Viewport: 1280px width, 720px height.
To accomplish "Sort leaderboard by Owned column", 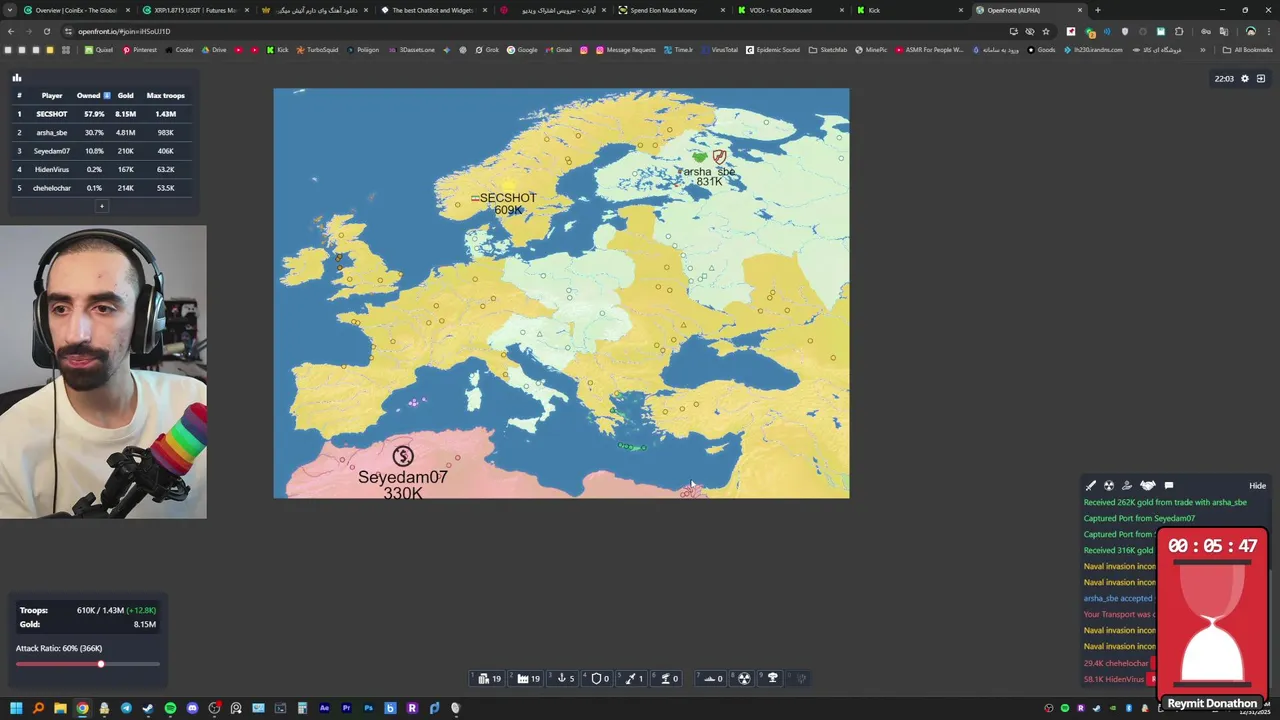I will pos(94,96).
